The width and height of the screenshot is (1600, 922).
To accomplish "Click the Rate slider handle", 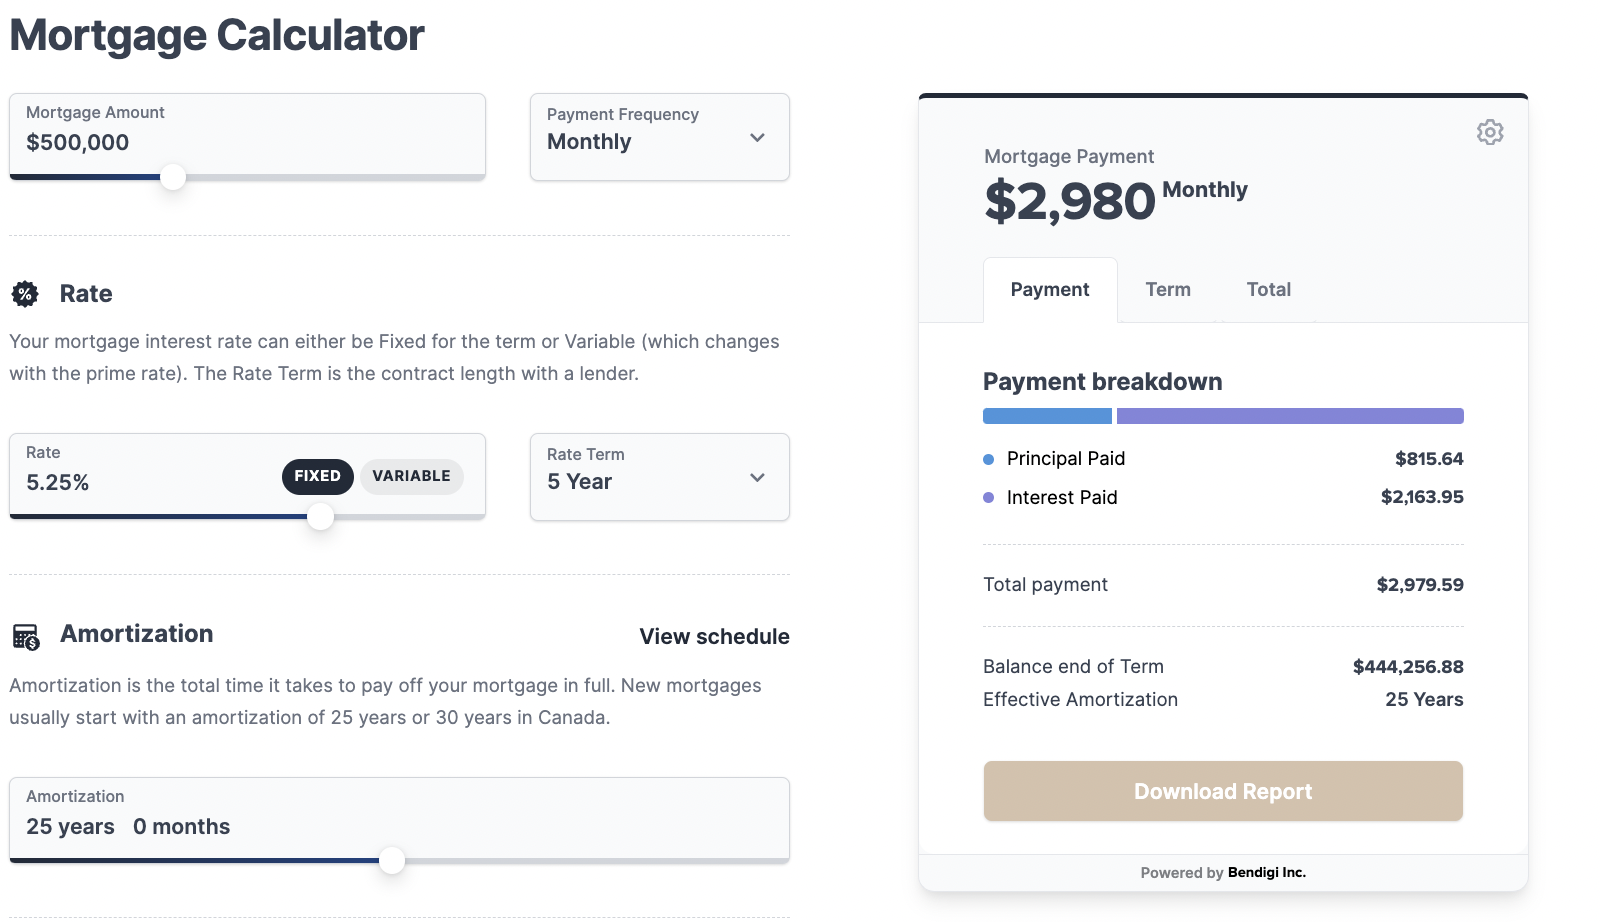I will pos(320,517).
